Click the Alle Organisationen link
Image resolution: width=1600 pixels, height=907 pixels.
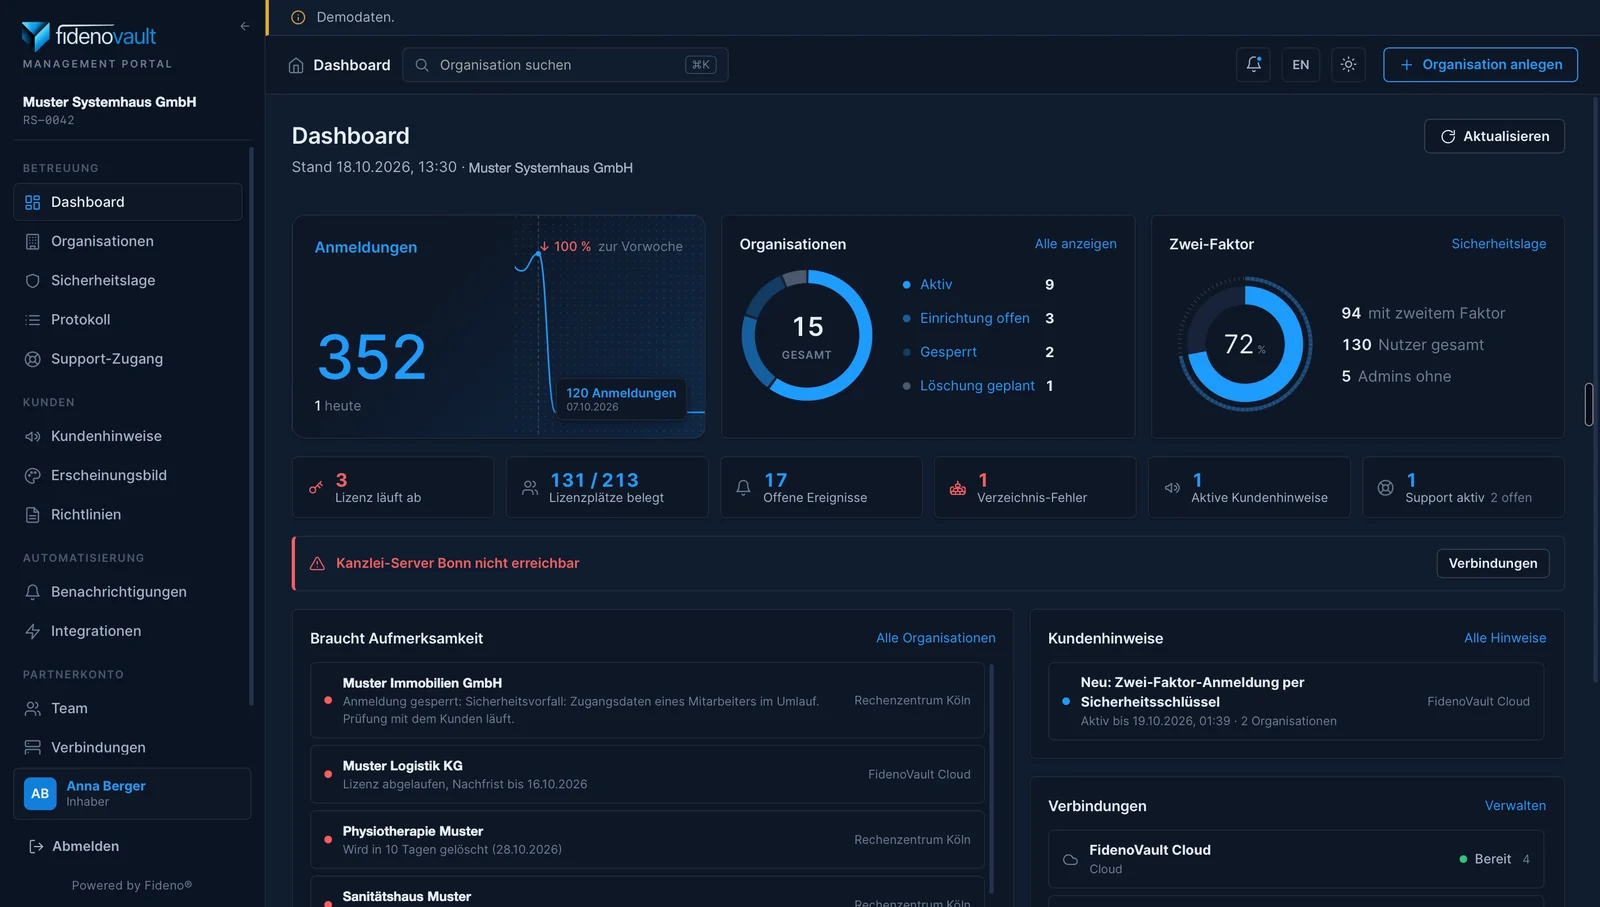coord(936,638)
